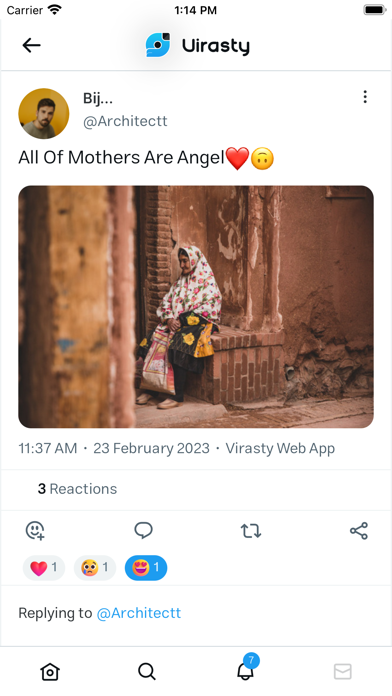The height and width of the screenshot is (696, 392).
Task: Open the three-dot post options menu
Action: tap(365, 97)
